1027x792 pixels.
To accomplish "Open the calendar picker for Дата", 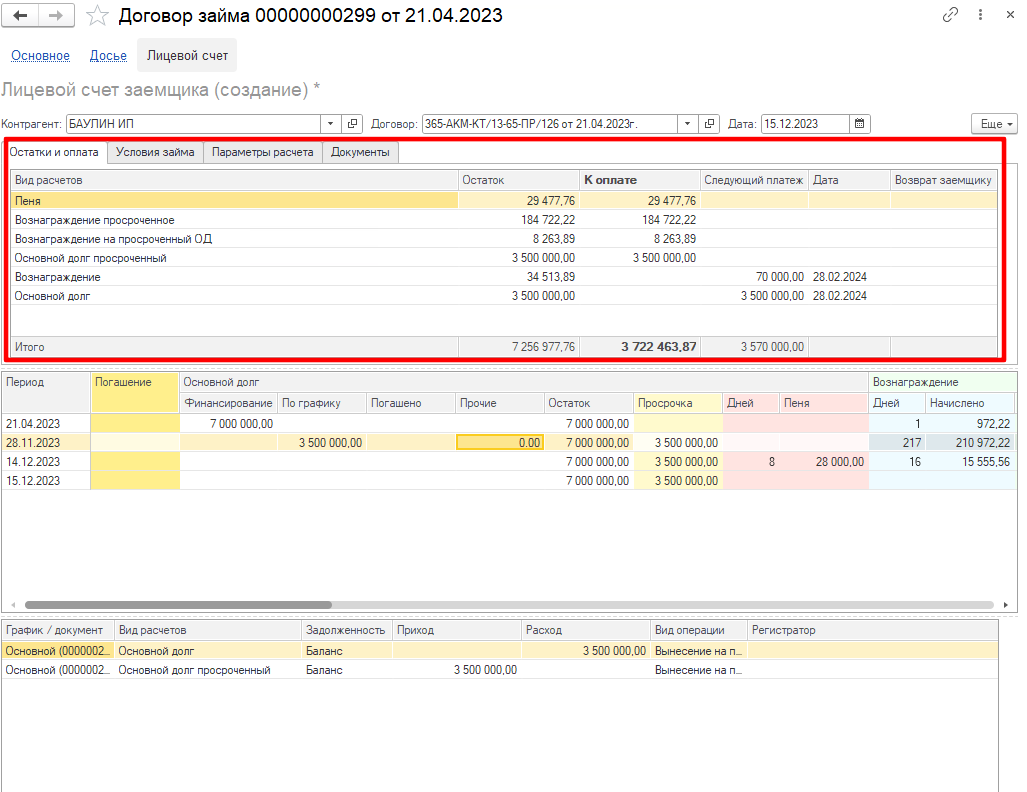I will coord(859,124).
